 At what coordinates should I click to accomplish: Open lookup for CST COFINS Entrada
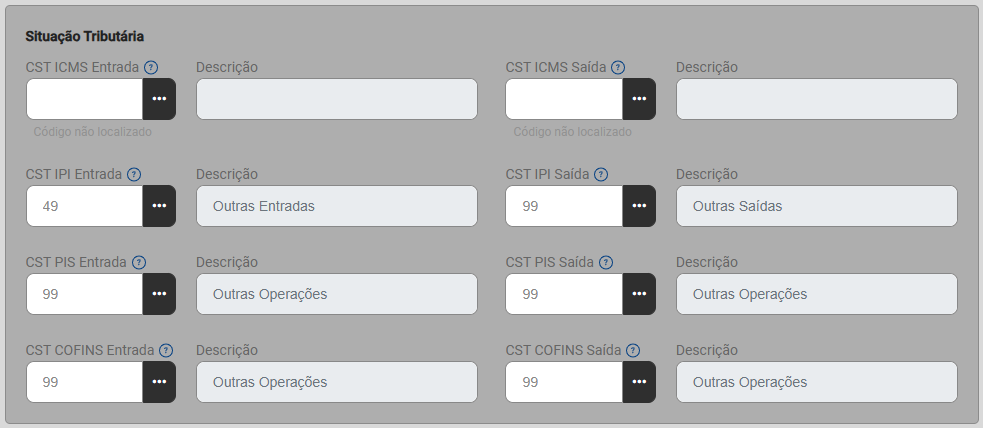[159, 382]
